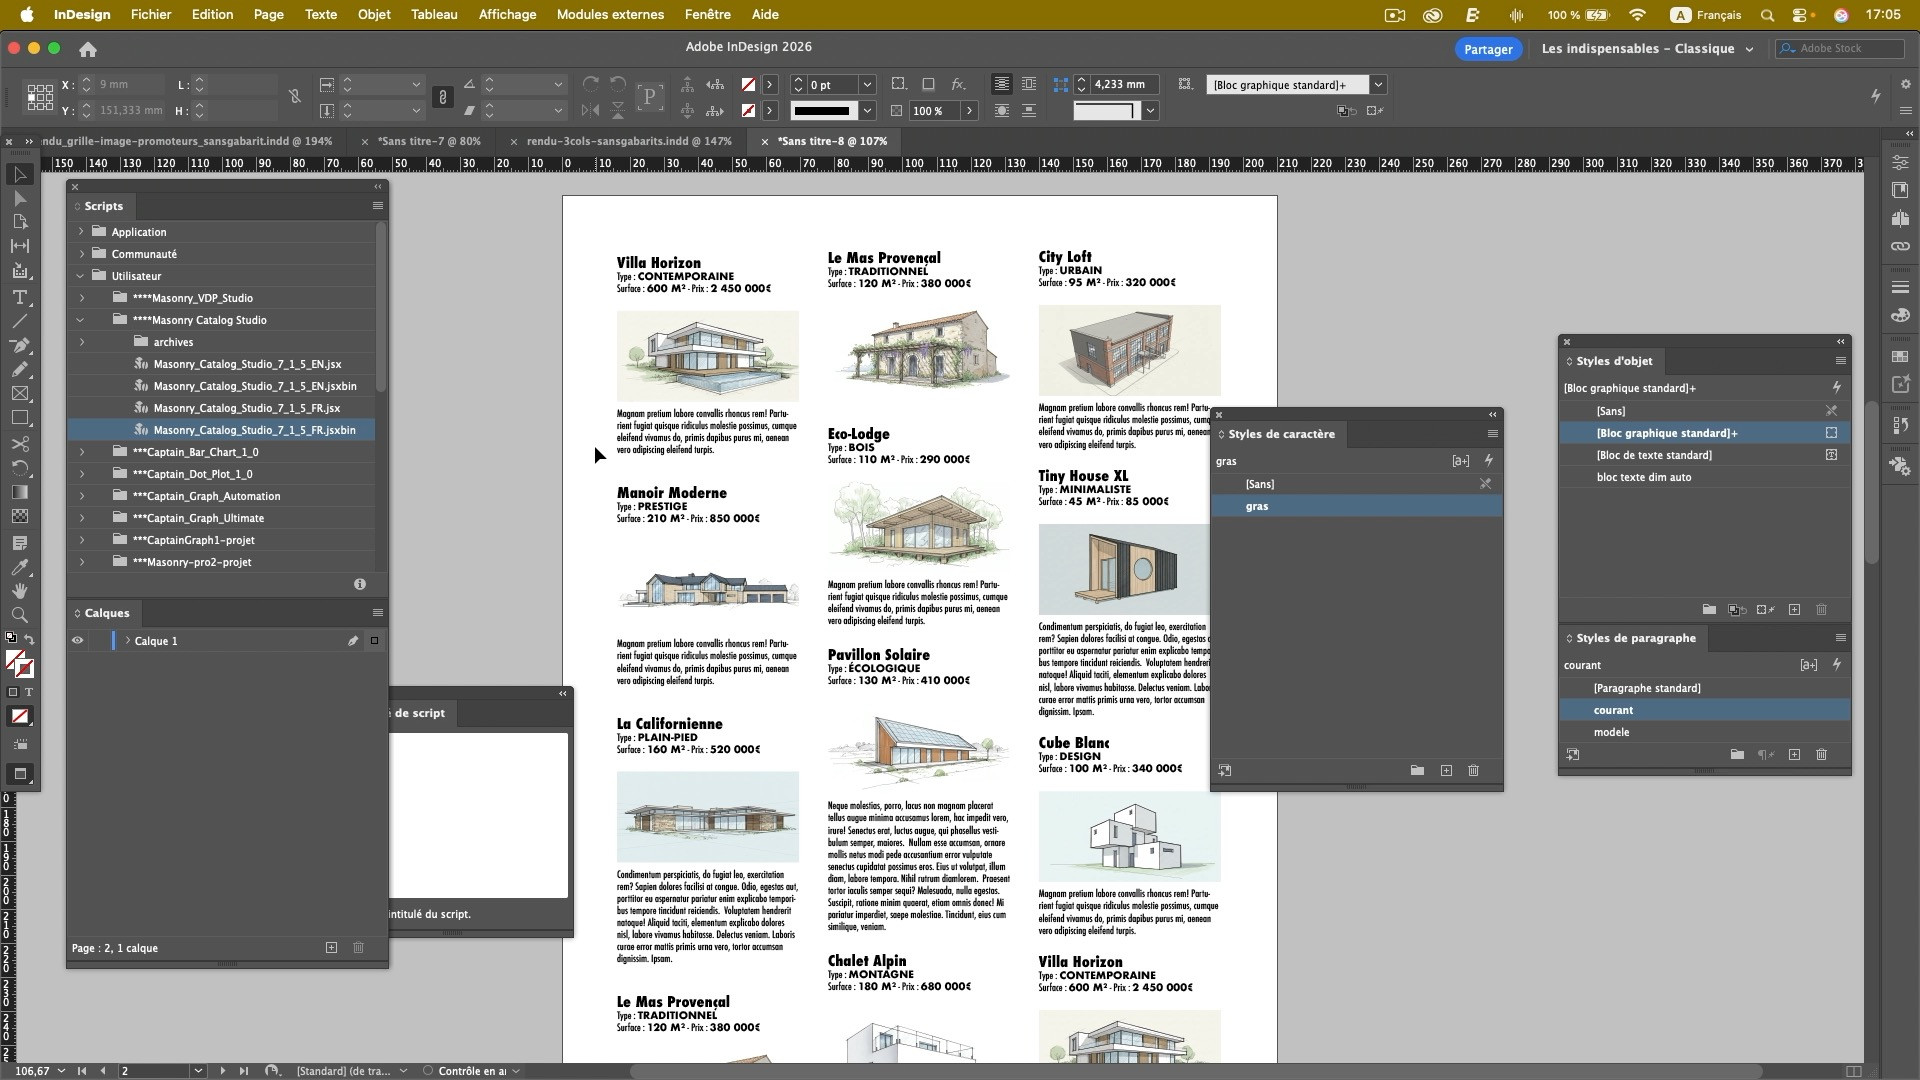The height and width of the screenshot is (1080, 1920).
Task: Create new paragraph style icon
Action: click(1794, 754)
